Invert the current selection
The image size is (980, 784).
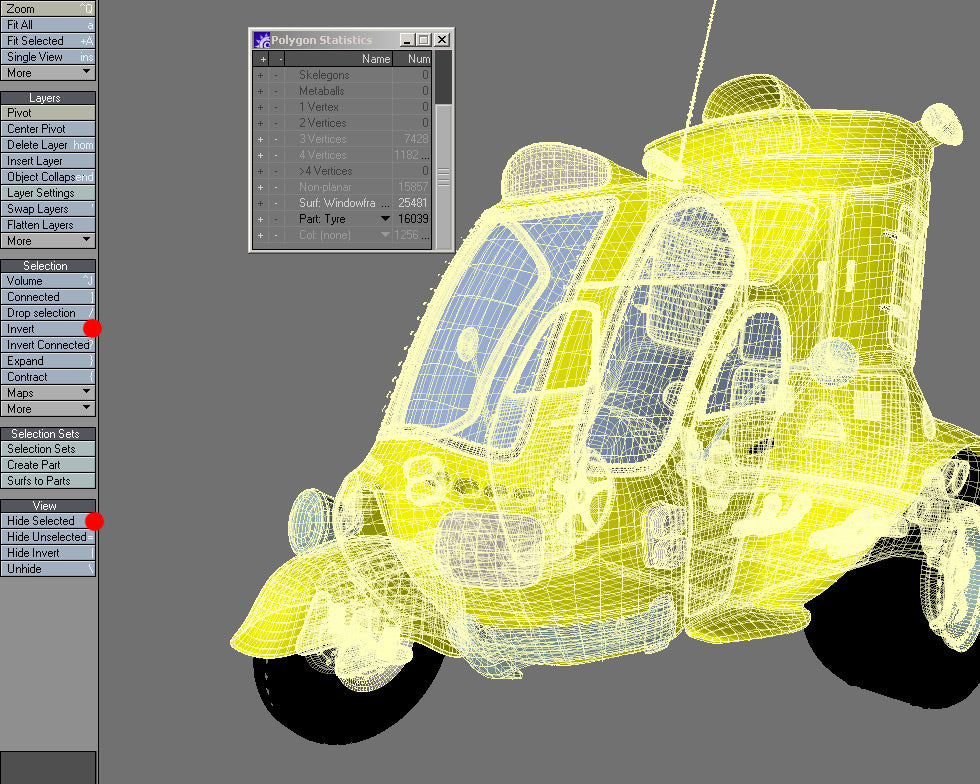pyautogui.click(x=48, y=328)
